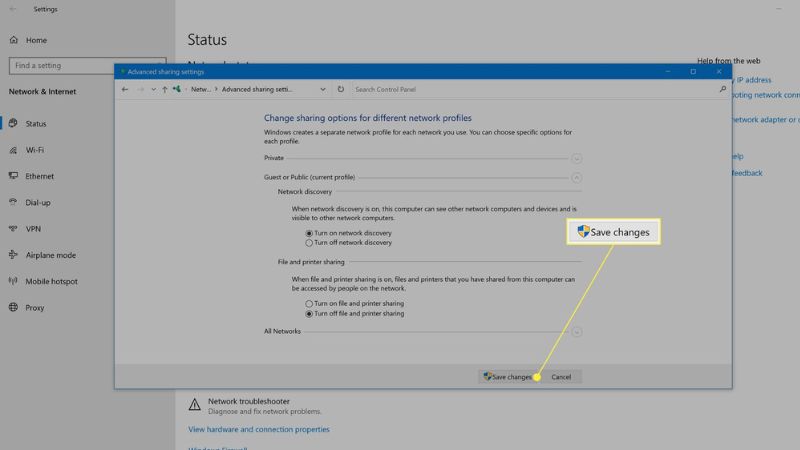Click the Save changes button

click(x=508, y=377)
